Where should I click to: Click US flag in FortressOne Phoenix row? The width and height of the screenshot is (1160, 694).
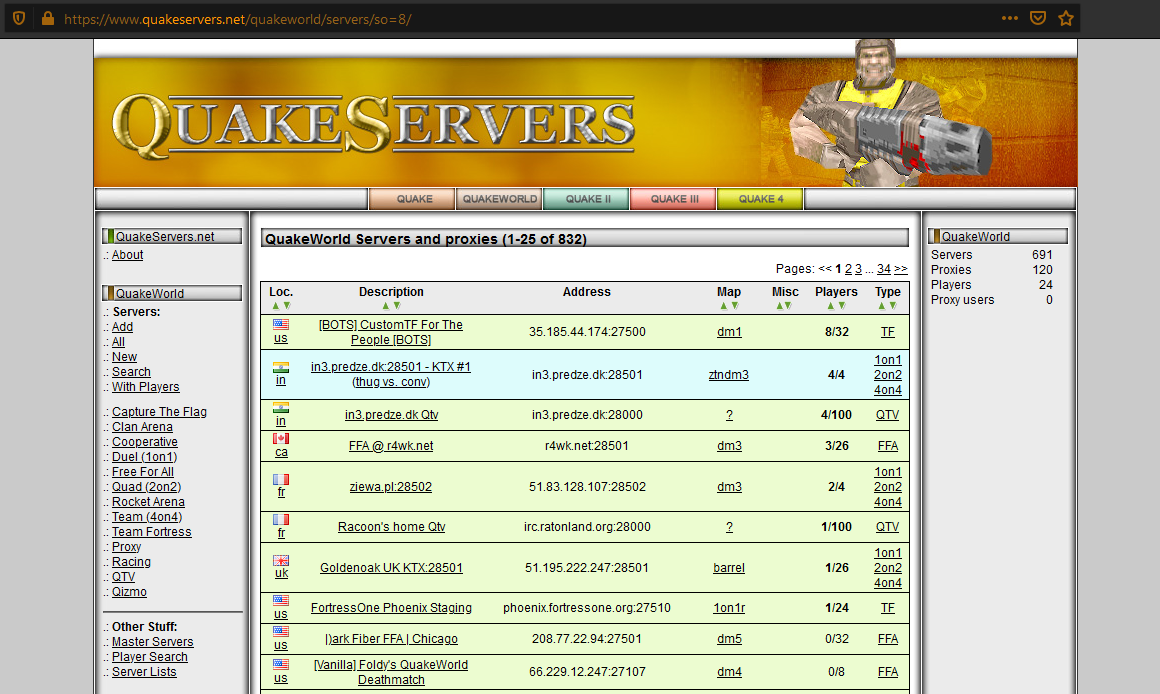click(x=281, y=601)
